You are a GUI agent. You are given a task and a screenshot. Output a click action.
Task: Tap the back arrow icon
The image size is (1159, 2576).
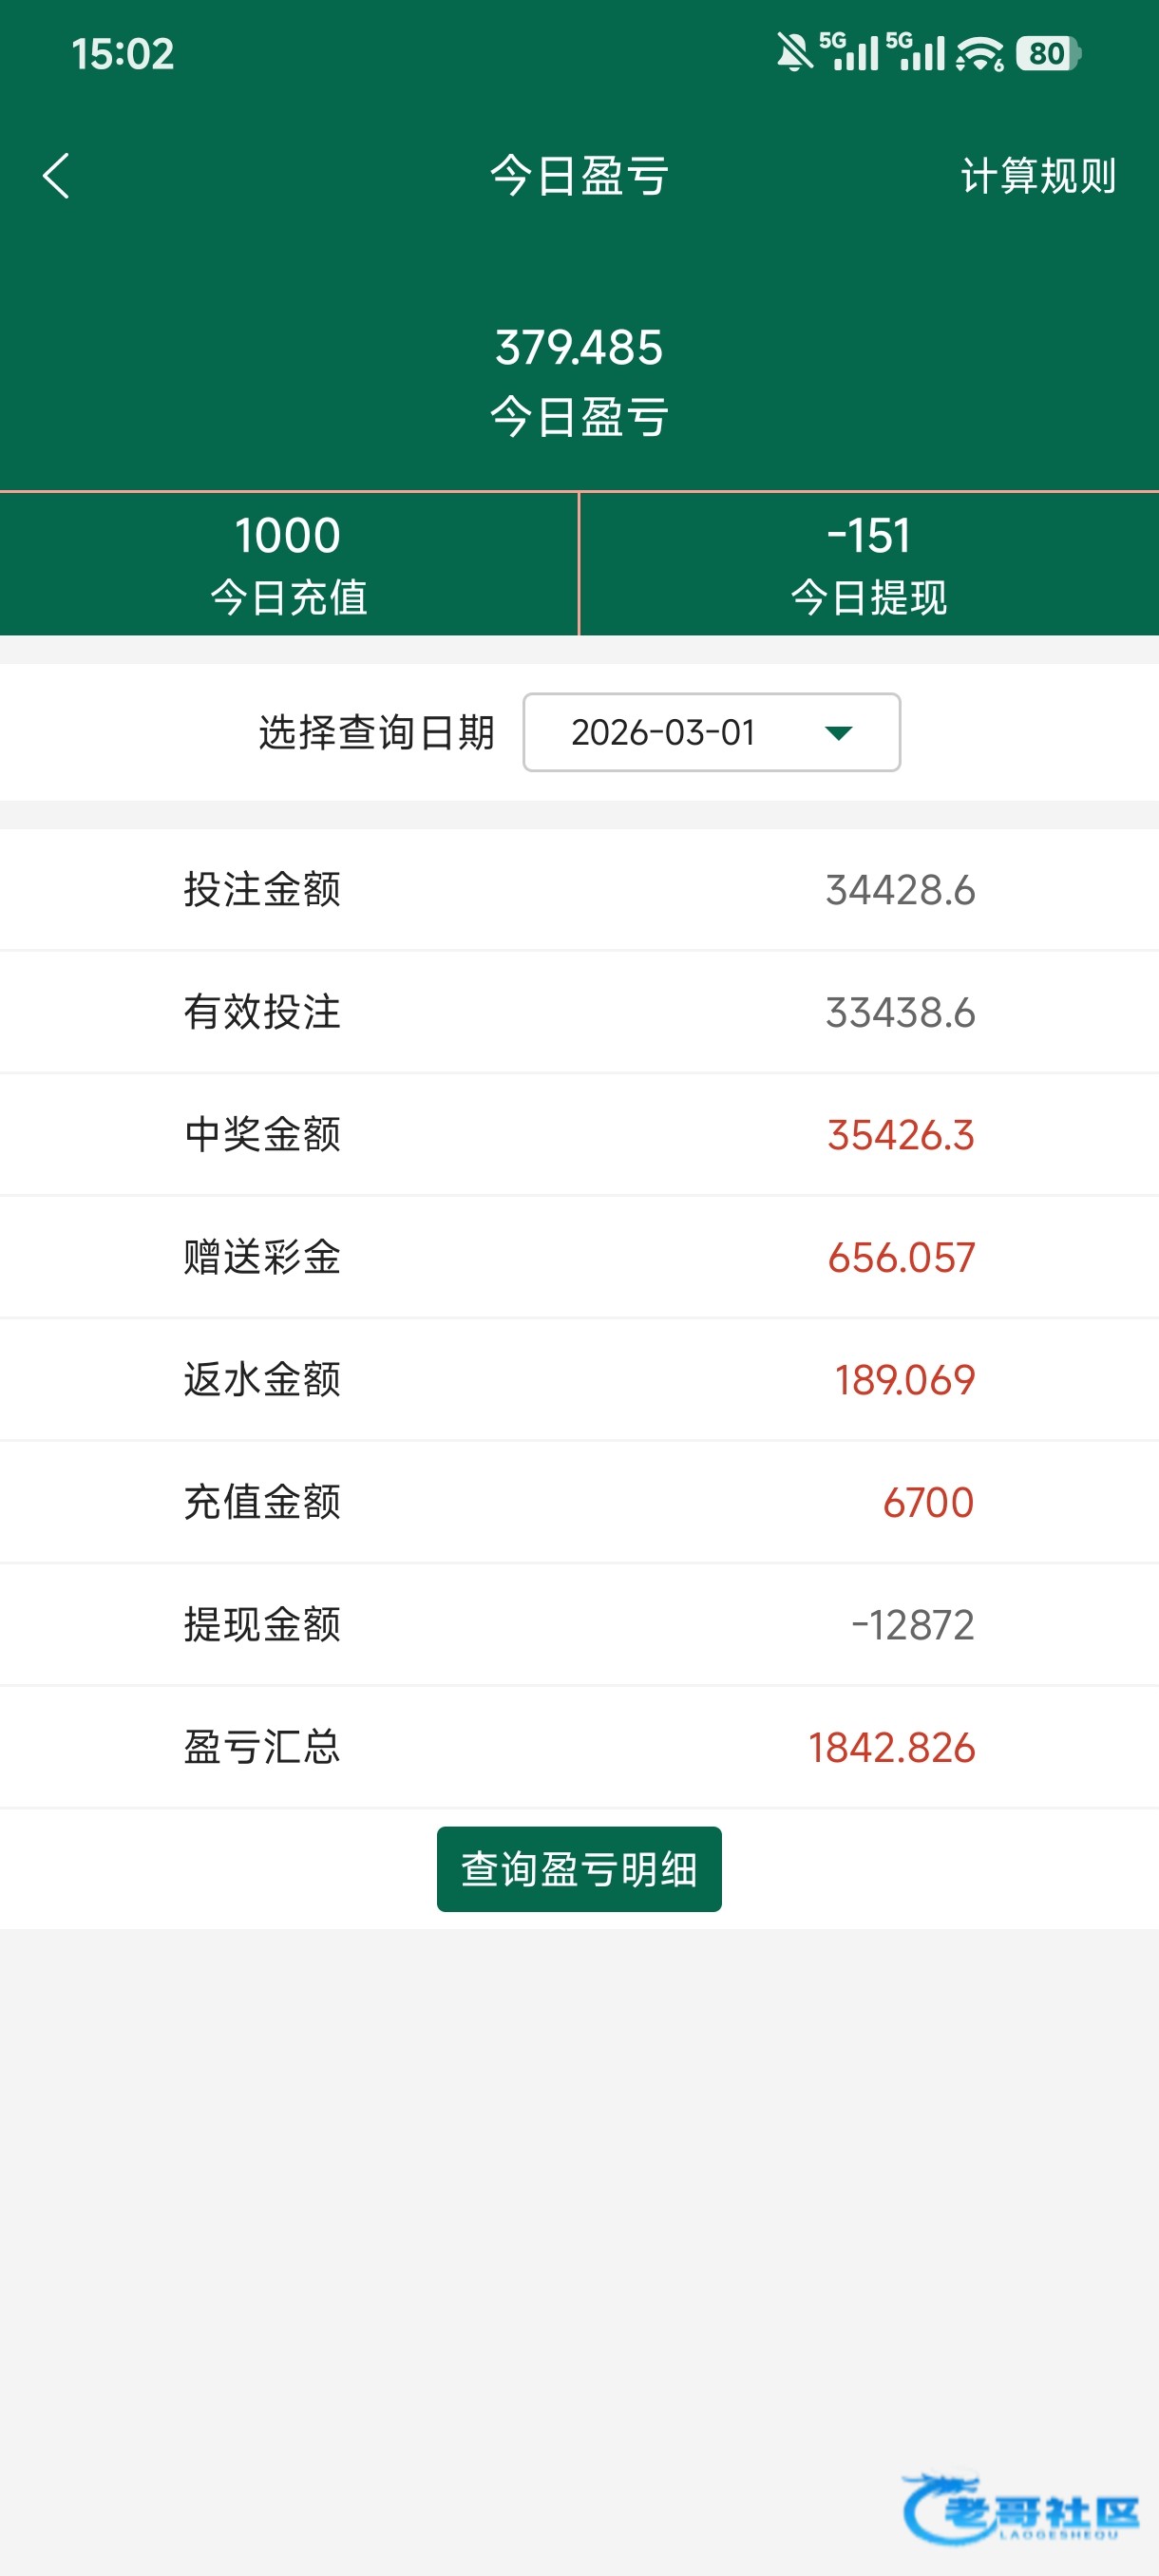[x=57, y=176]
